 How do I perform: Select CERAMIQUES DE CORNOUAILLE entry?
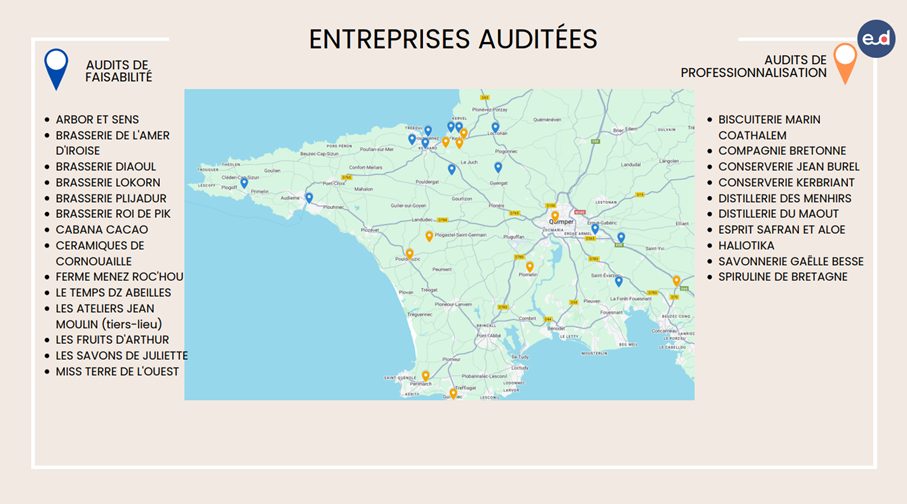[100, 253]
